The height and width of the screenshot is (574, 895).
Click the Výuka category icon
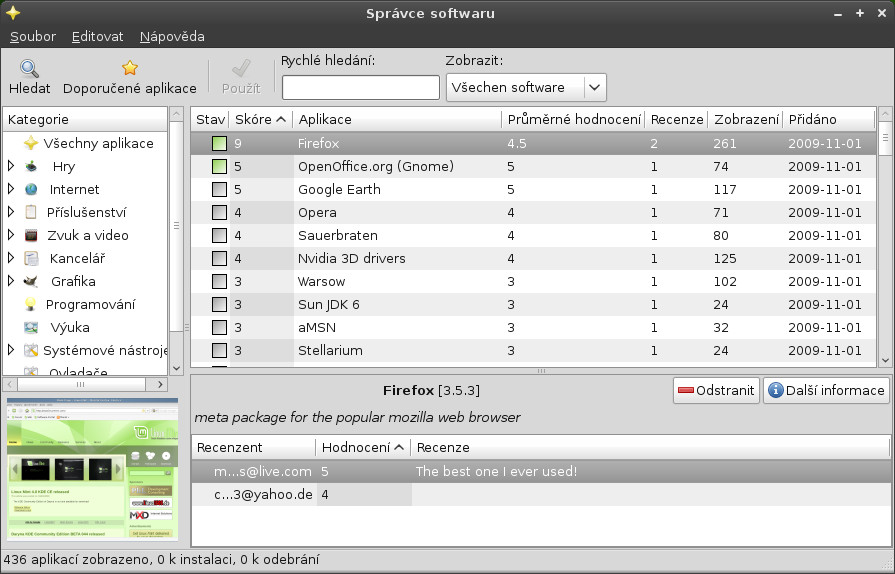pyautogui.click(x=31, y=328)
